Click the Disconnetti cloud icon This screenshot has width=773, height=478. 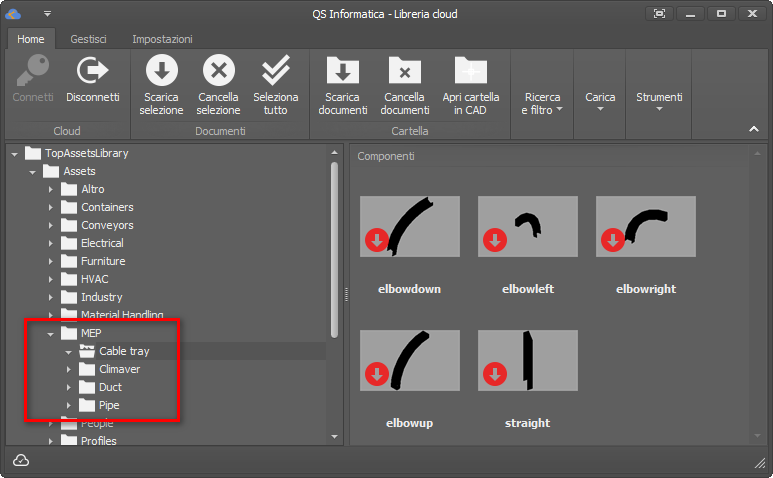tap(92, 70)
